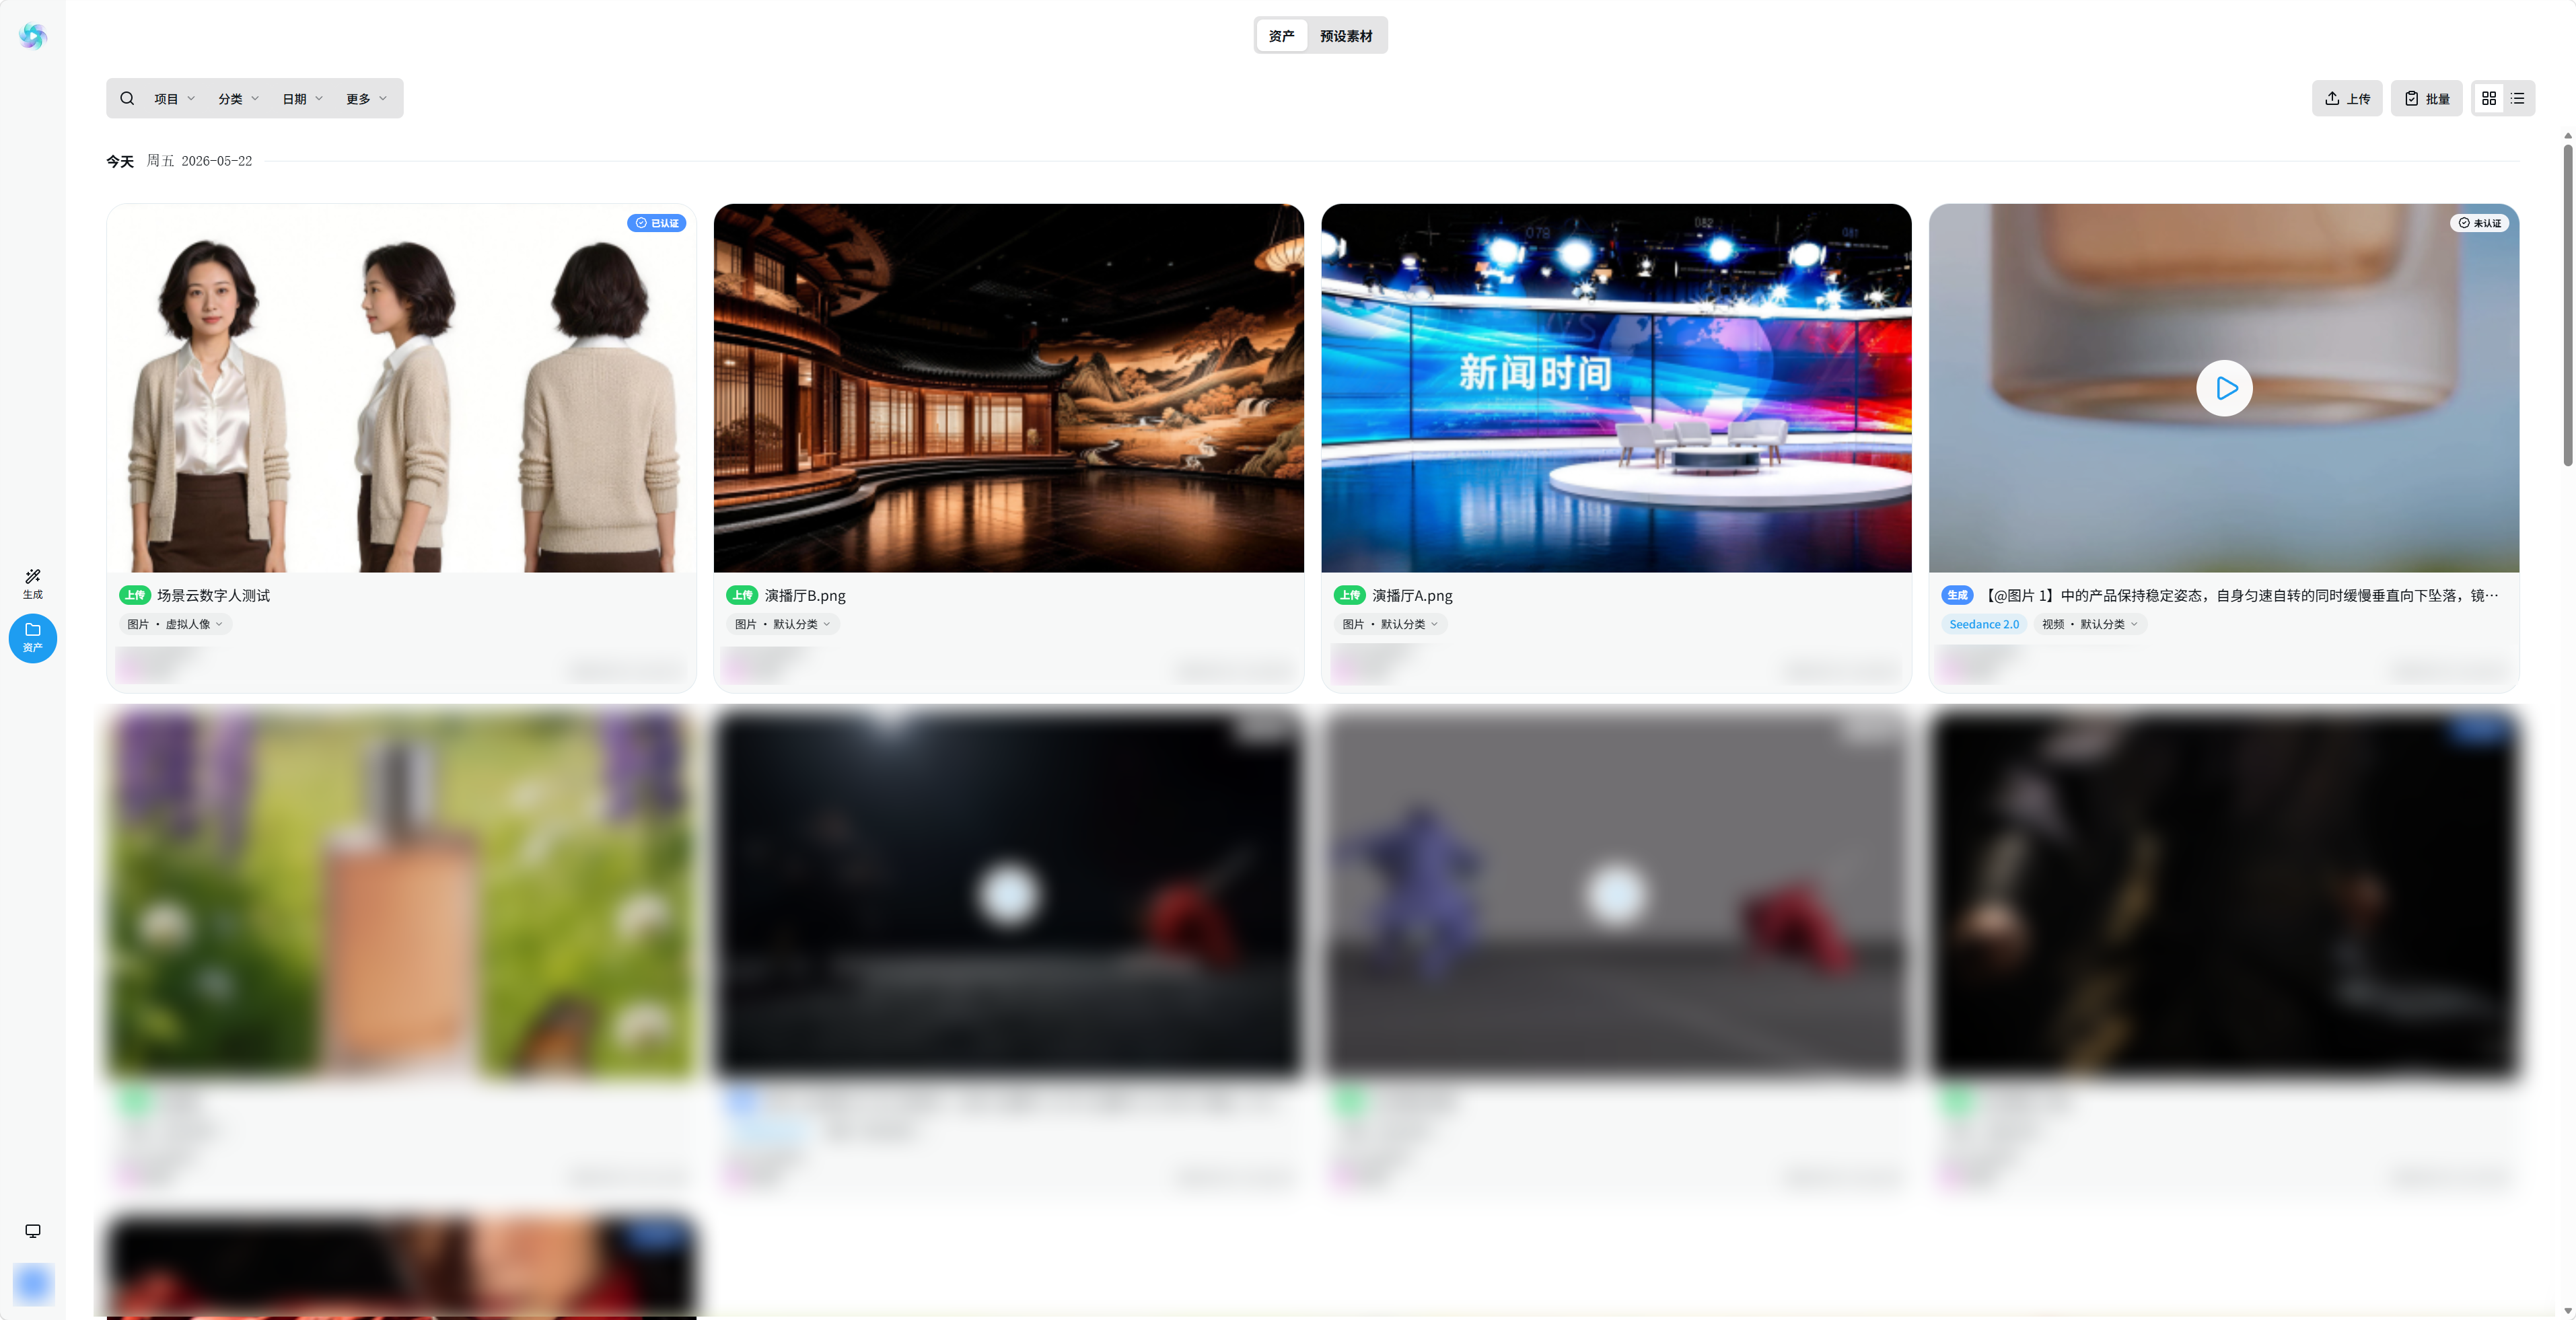Expand the category dropdown under 演播厅A.png

point(1391,624)
